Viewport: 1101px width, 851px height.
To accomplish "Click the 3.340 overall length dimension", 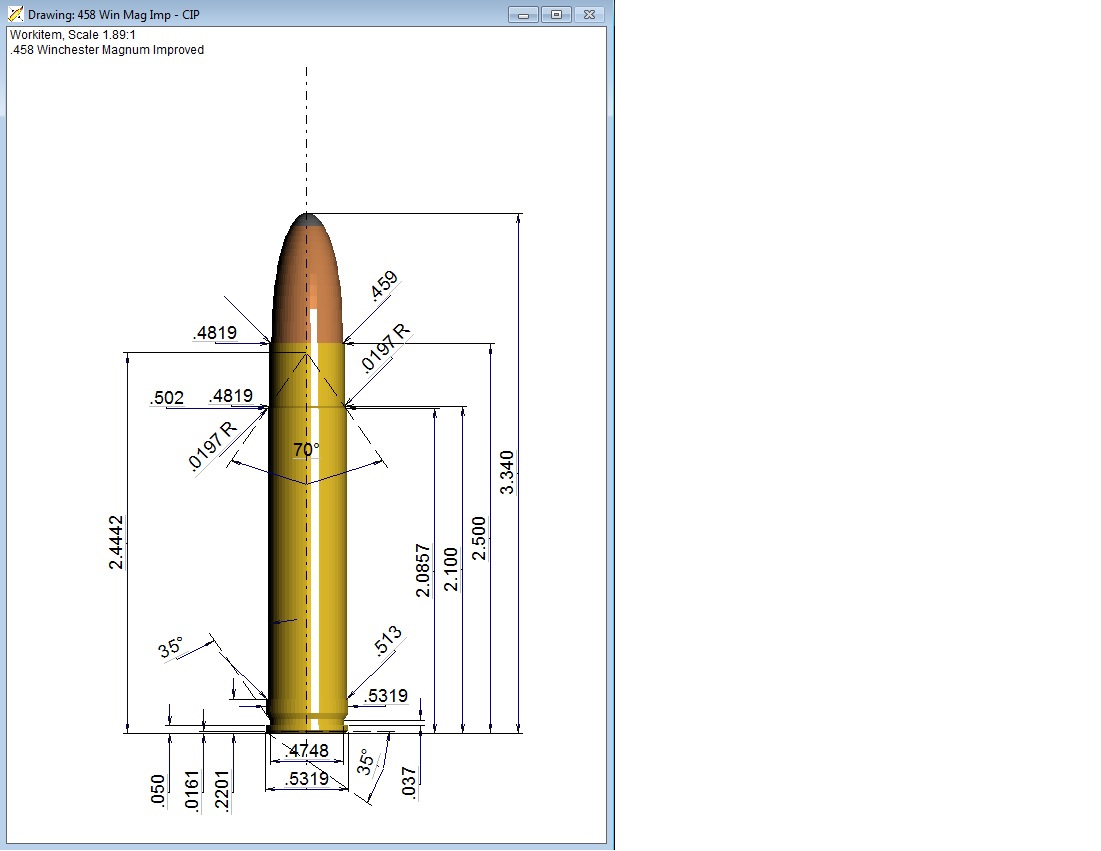I will [x=506, y=472].
